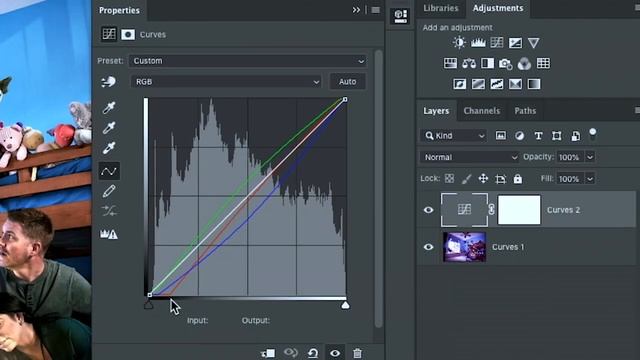Toggle shape layer filter
The width and height of the screenshot is (640, 360).
point(557,136)
